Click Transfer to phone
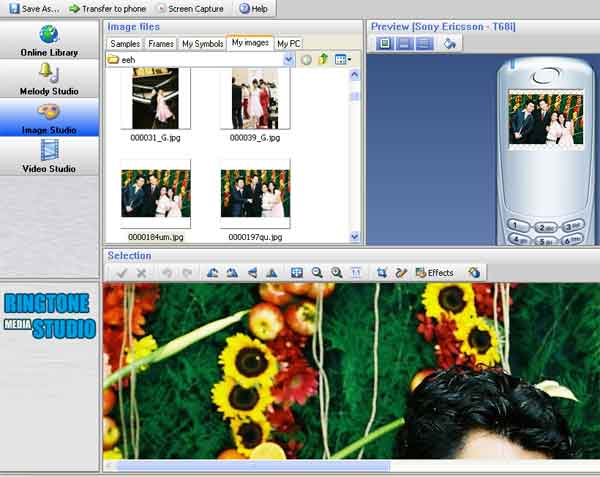Image resolution: width=600 pixels, height=477 pixels. pos(108,8)
